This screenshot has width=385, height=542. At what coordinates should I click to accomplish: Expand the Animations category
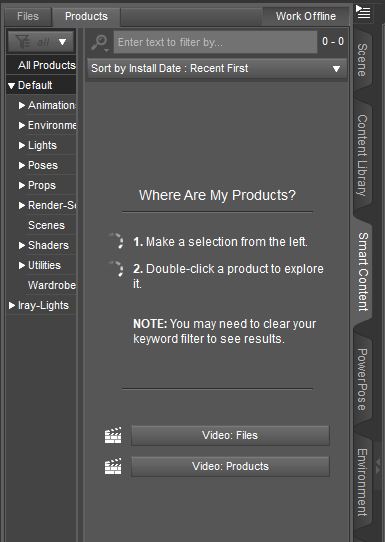click(22, 105)
